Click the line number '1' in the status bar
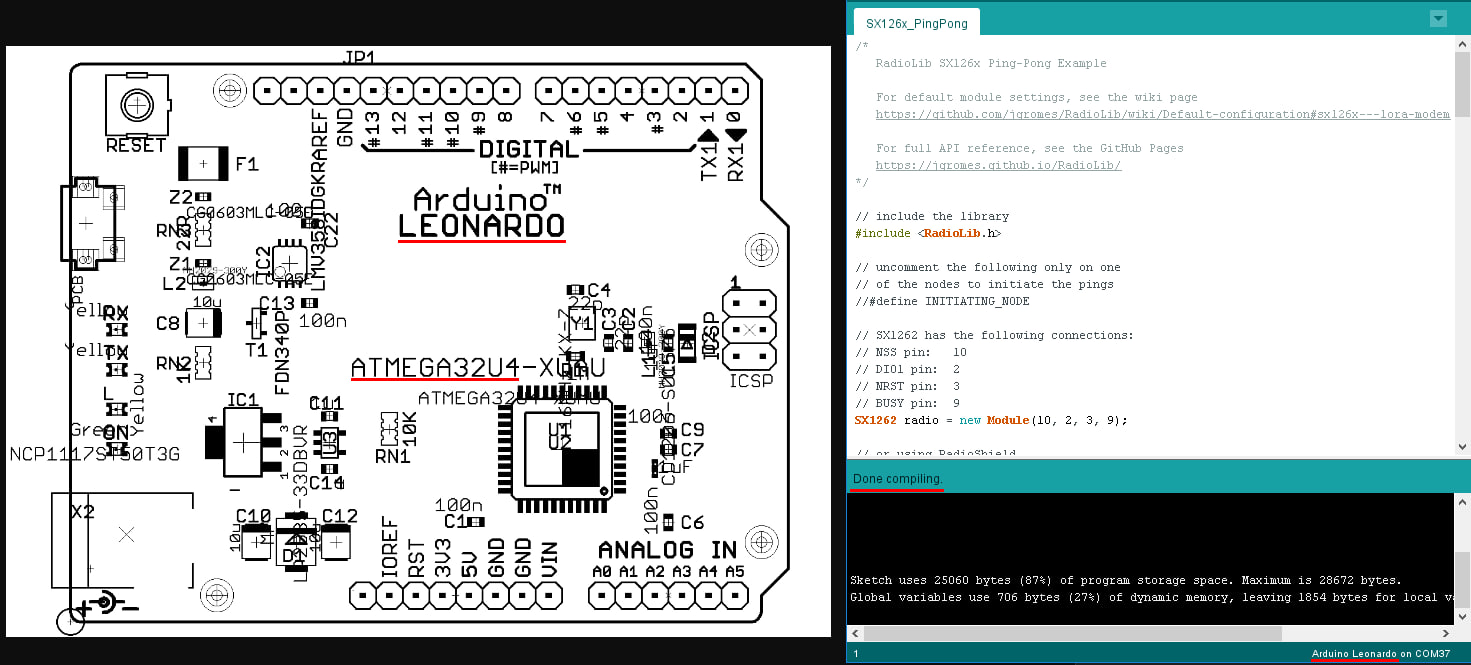Image resolution: width=1471 pixels, height=665 pixels. pos(855,654)
